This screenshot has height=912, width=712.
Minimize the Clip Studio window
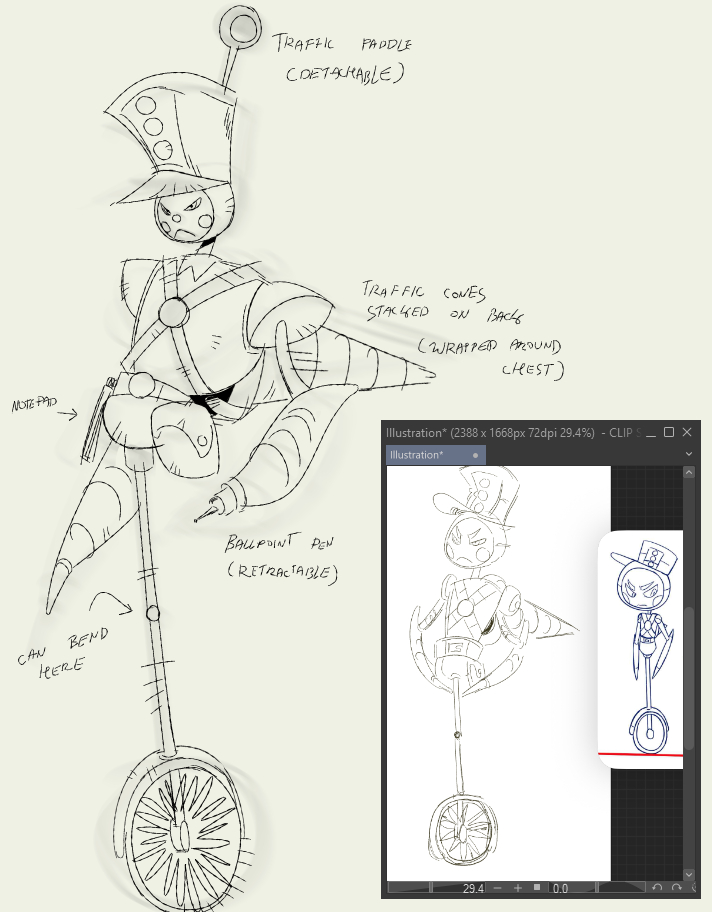point(651,432)
